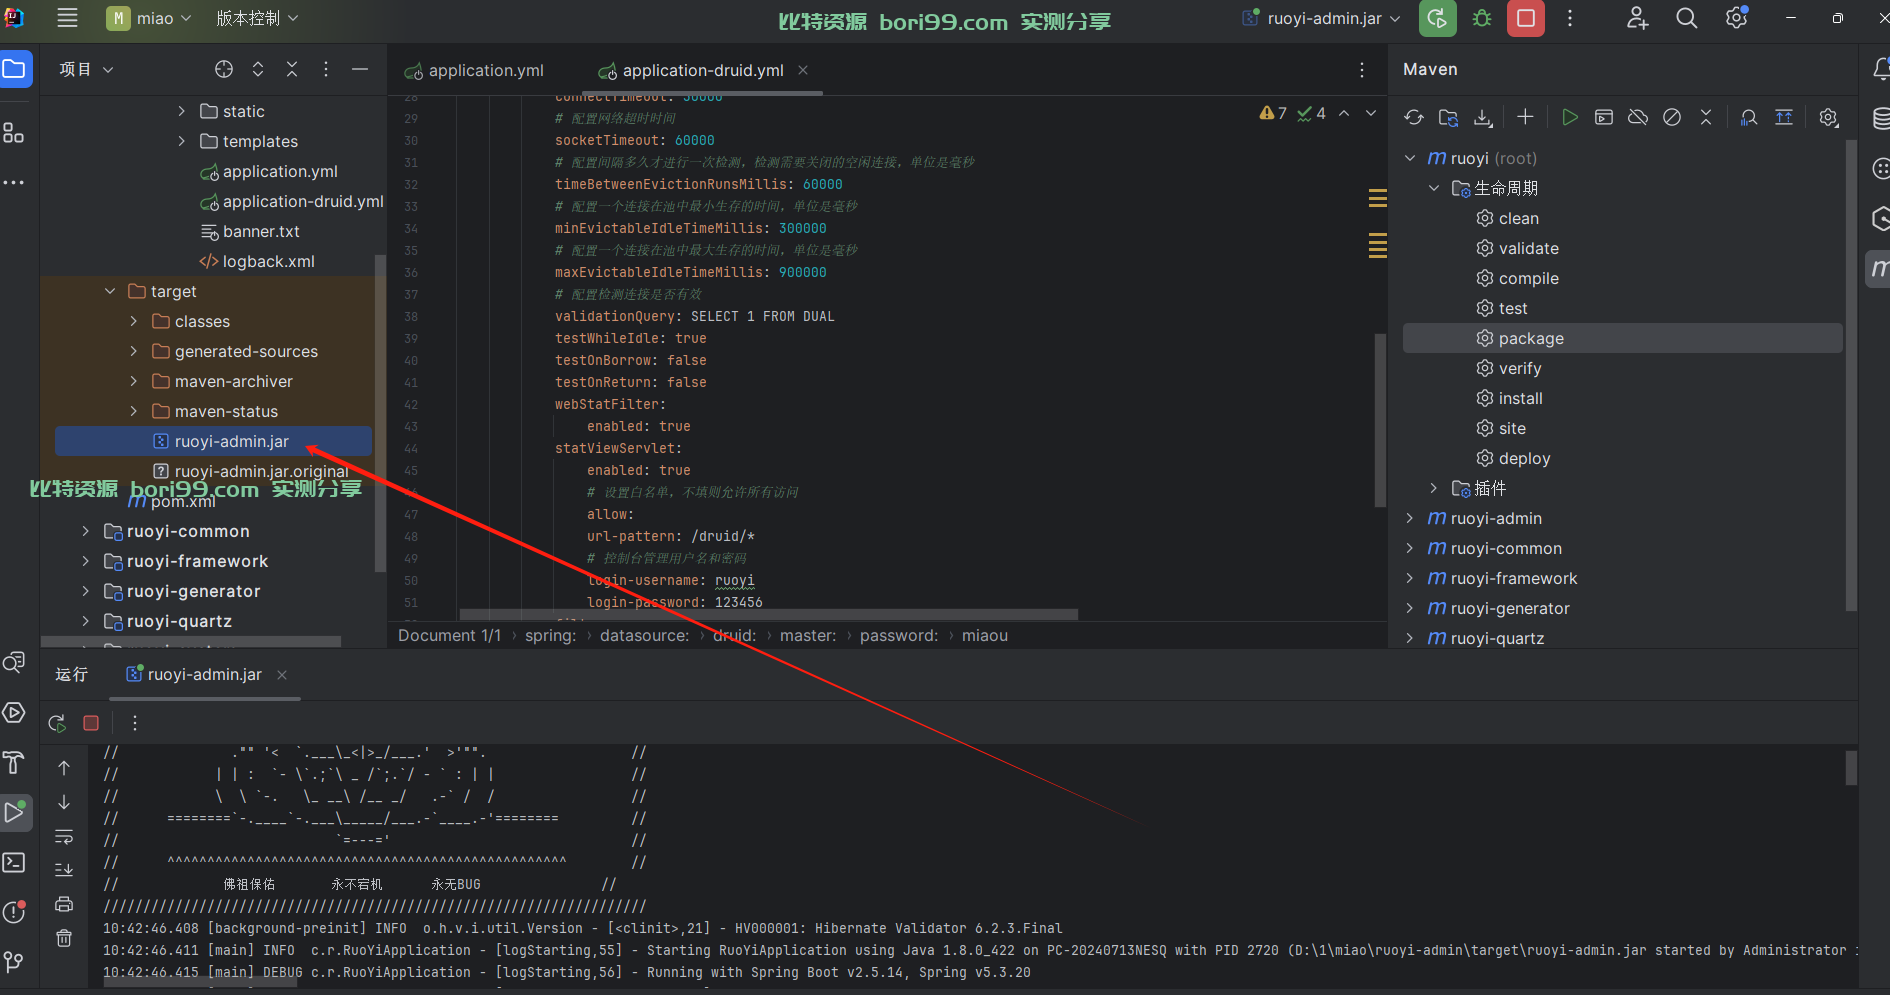This screenshot has height=995, width=1890.
Task: Open the main hamburger menu
Action: (67, 18)
